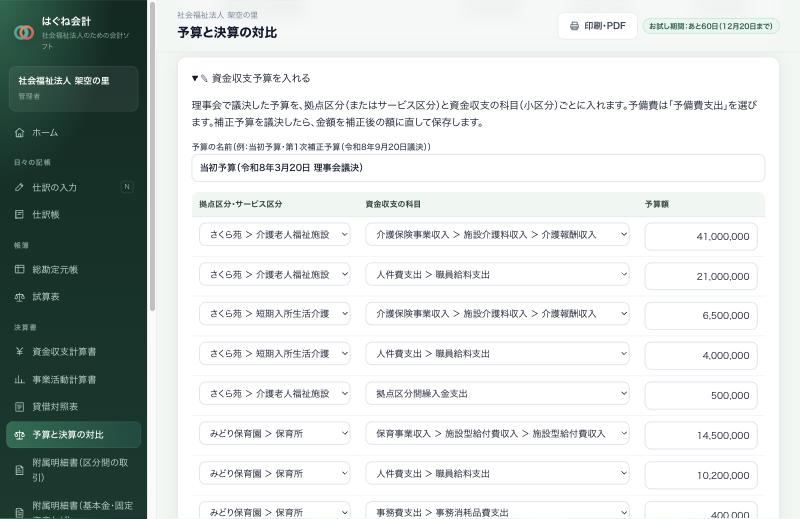Click the sheet icon beside 貸借対照表

pos(19,407)
